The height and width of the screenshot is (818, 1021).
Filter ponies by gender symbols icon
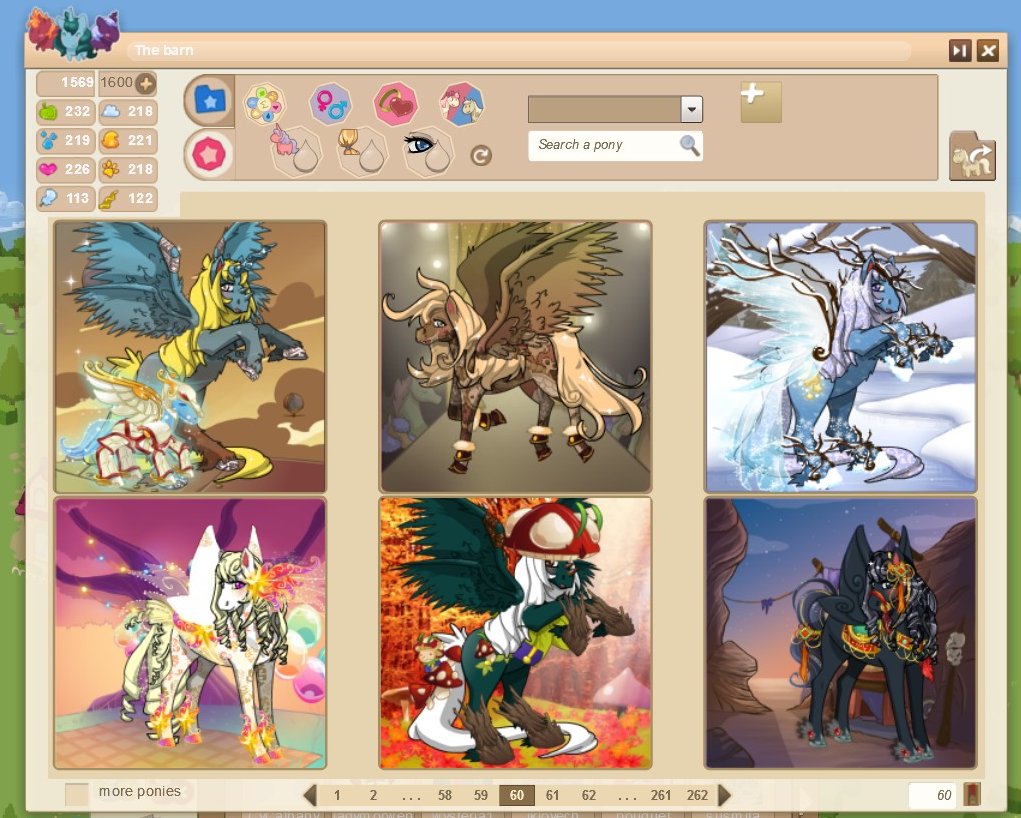(329, 102)
